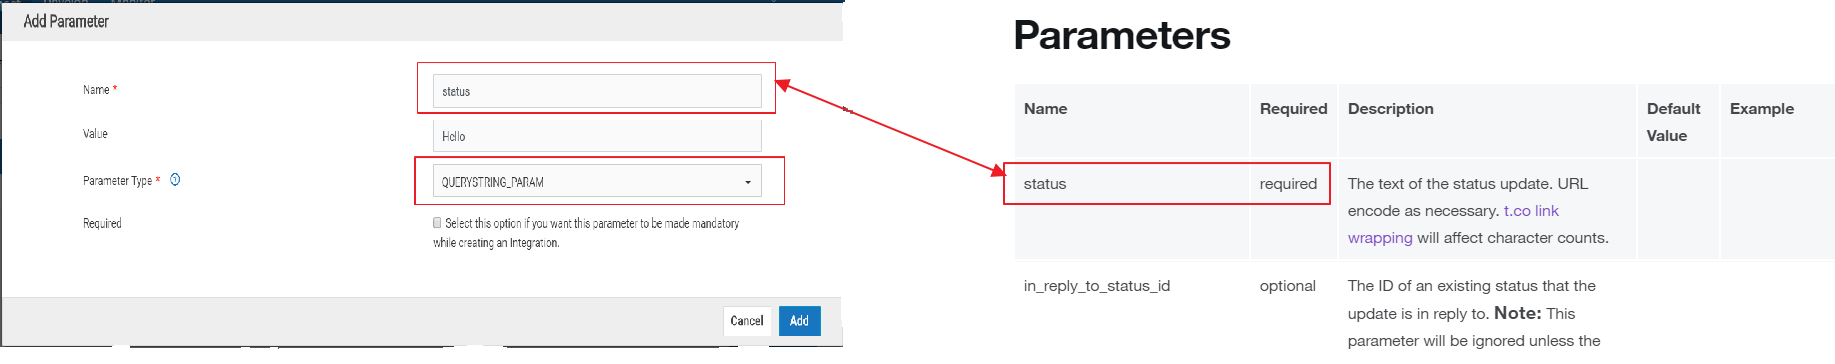1835x364 pixels.
Task: Click the Add button
Action: tap(799, 321)
